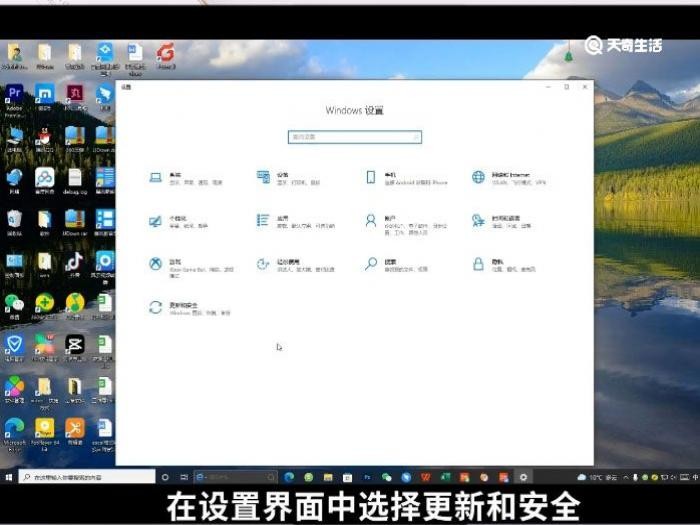Viewport: 700px width, 525px height.
Task: Click the settings search box under Windows 设置
Action: pos(355,137)
